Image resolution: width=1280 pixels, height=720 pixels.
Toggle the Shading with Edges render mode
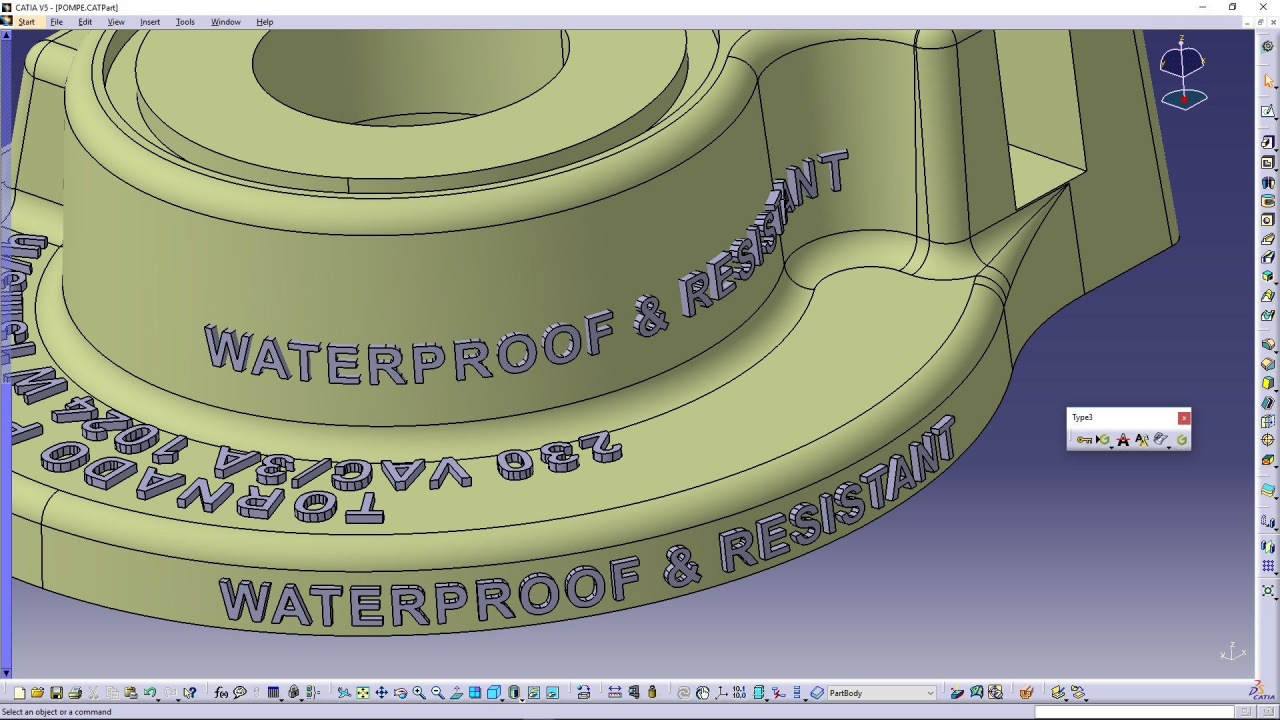coord(513,692)
